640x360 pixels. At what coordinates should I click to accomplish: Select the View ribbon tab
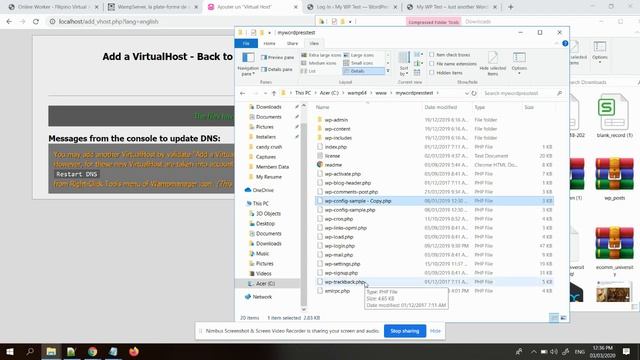click(314, 43)
